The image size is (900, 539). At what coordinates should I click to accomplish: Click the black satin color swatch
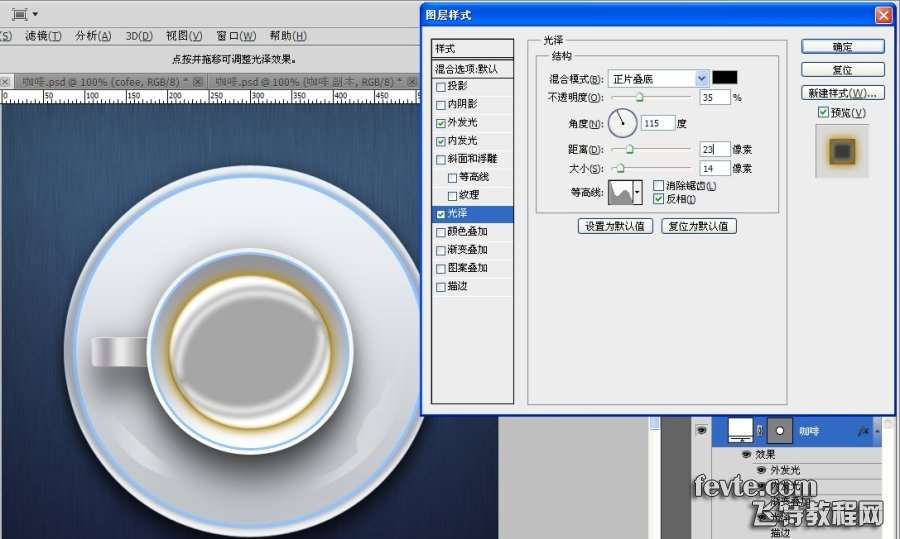[724, 77]
